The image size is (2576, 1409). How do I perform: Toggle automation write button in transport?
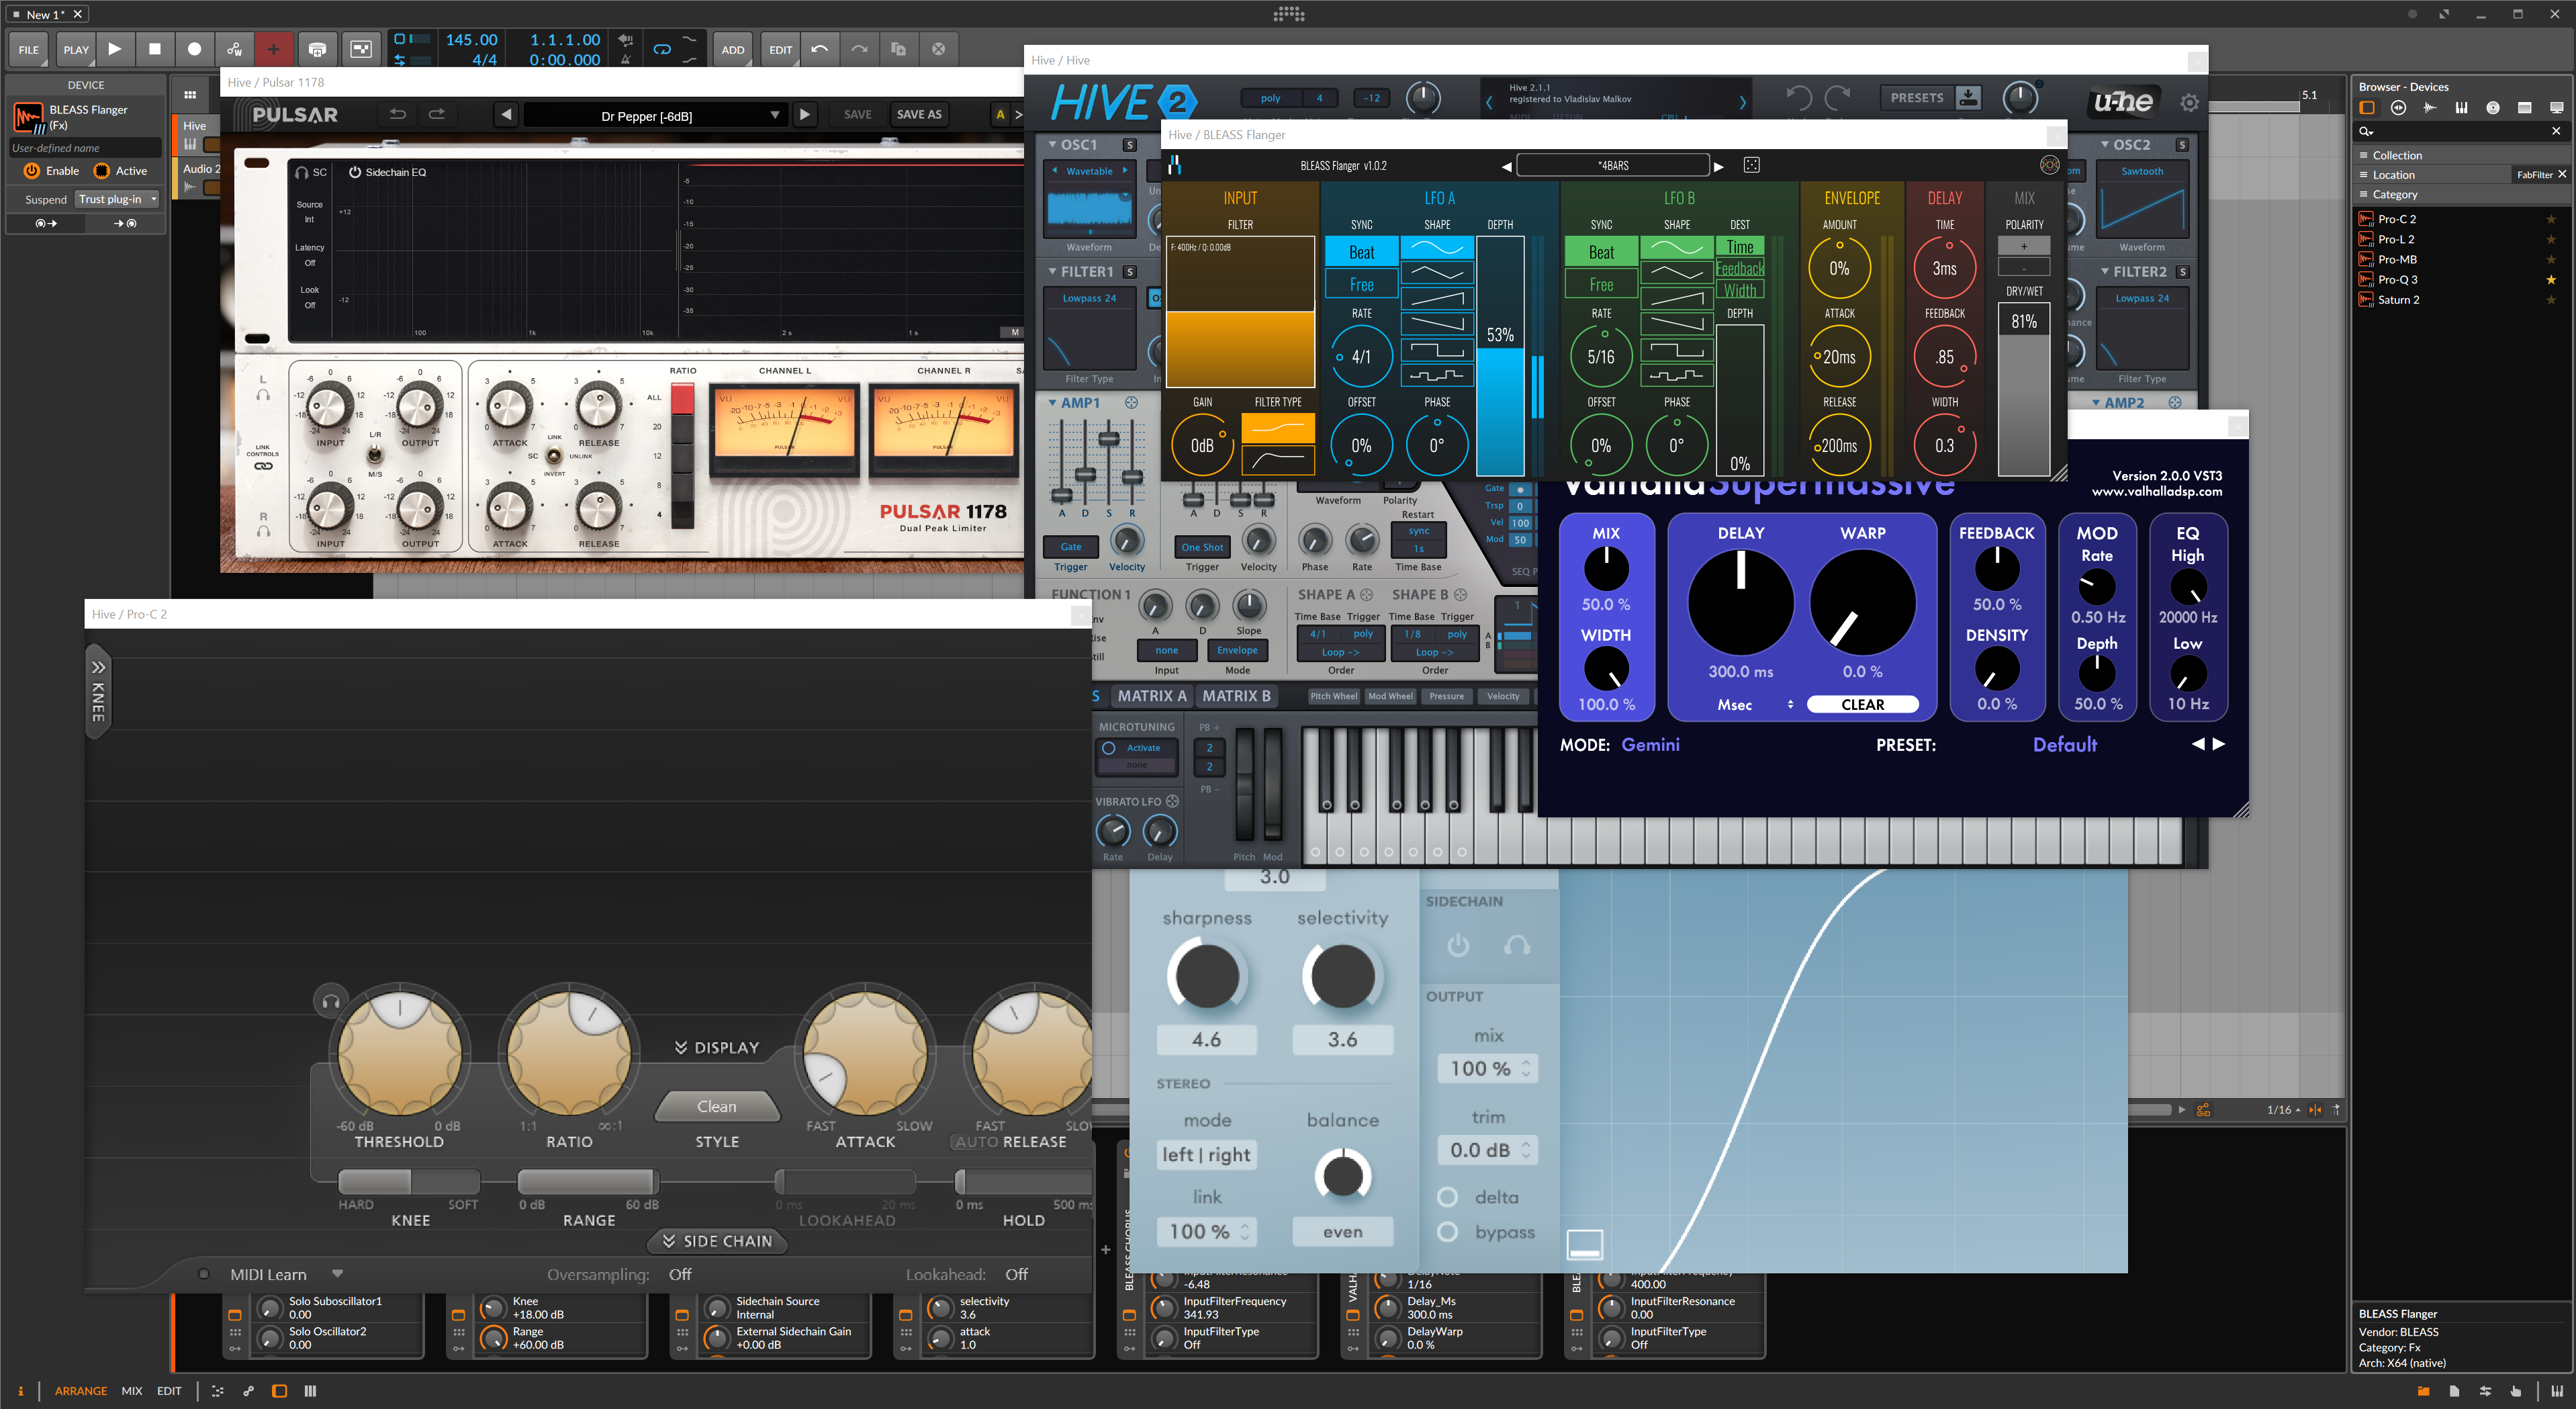click(234, 48)
